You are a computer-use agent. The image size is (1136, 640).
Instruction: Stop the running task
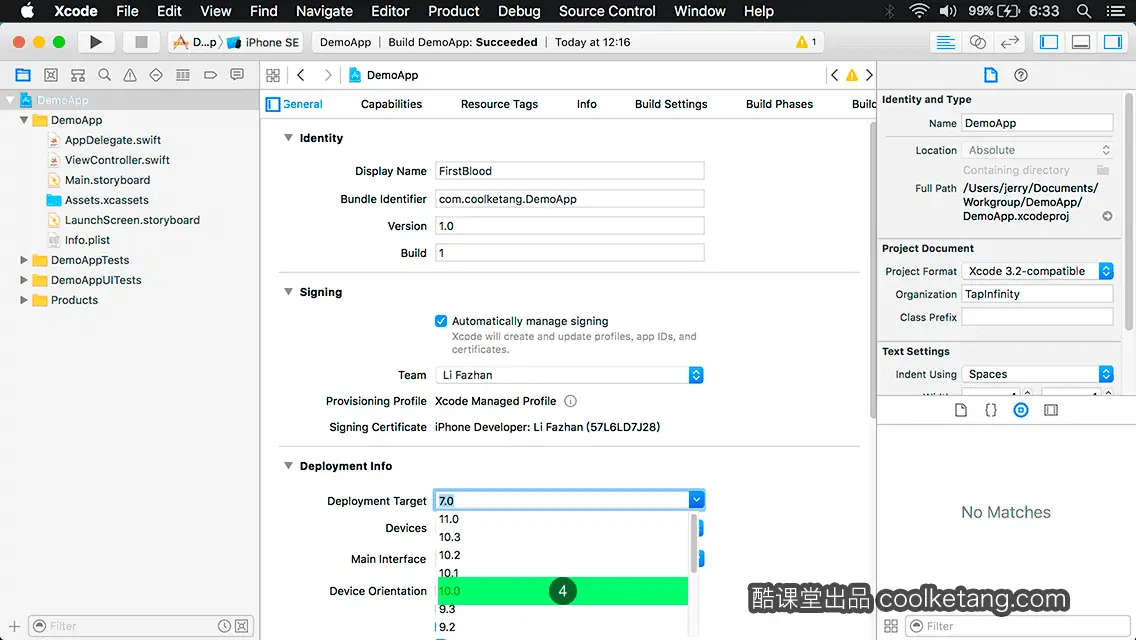click(x=141, y=42)
